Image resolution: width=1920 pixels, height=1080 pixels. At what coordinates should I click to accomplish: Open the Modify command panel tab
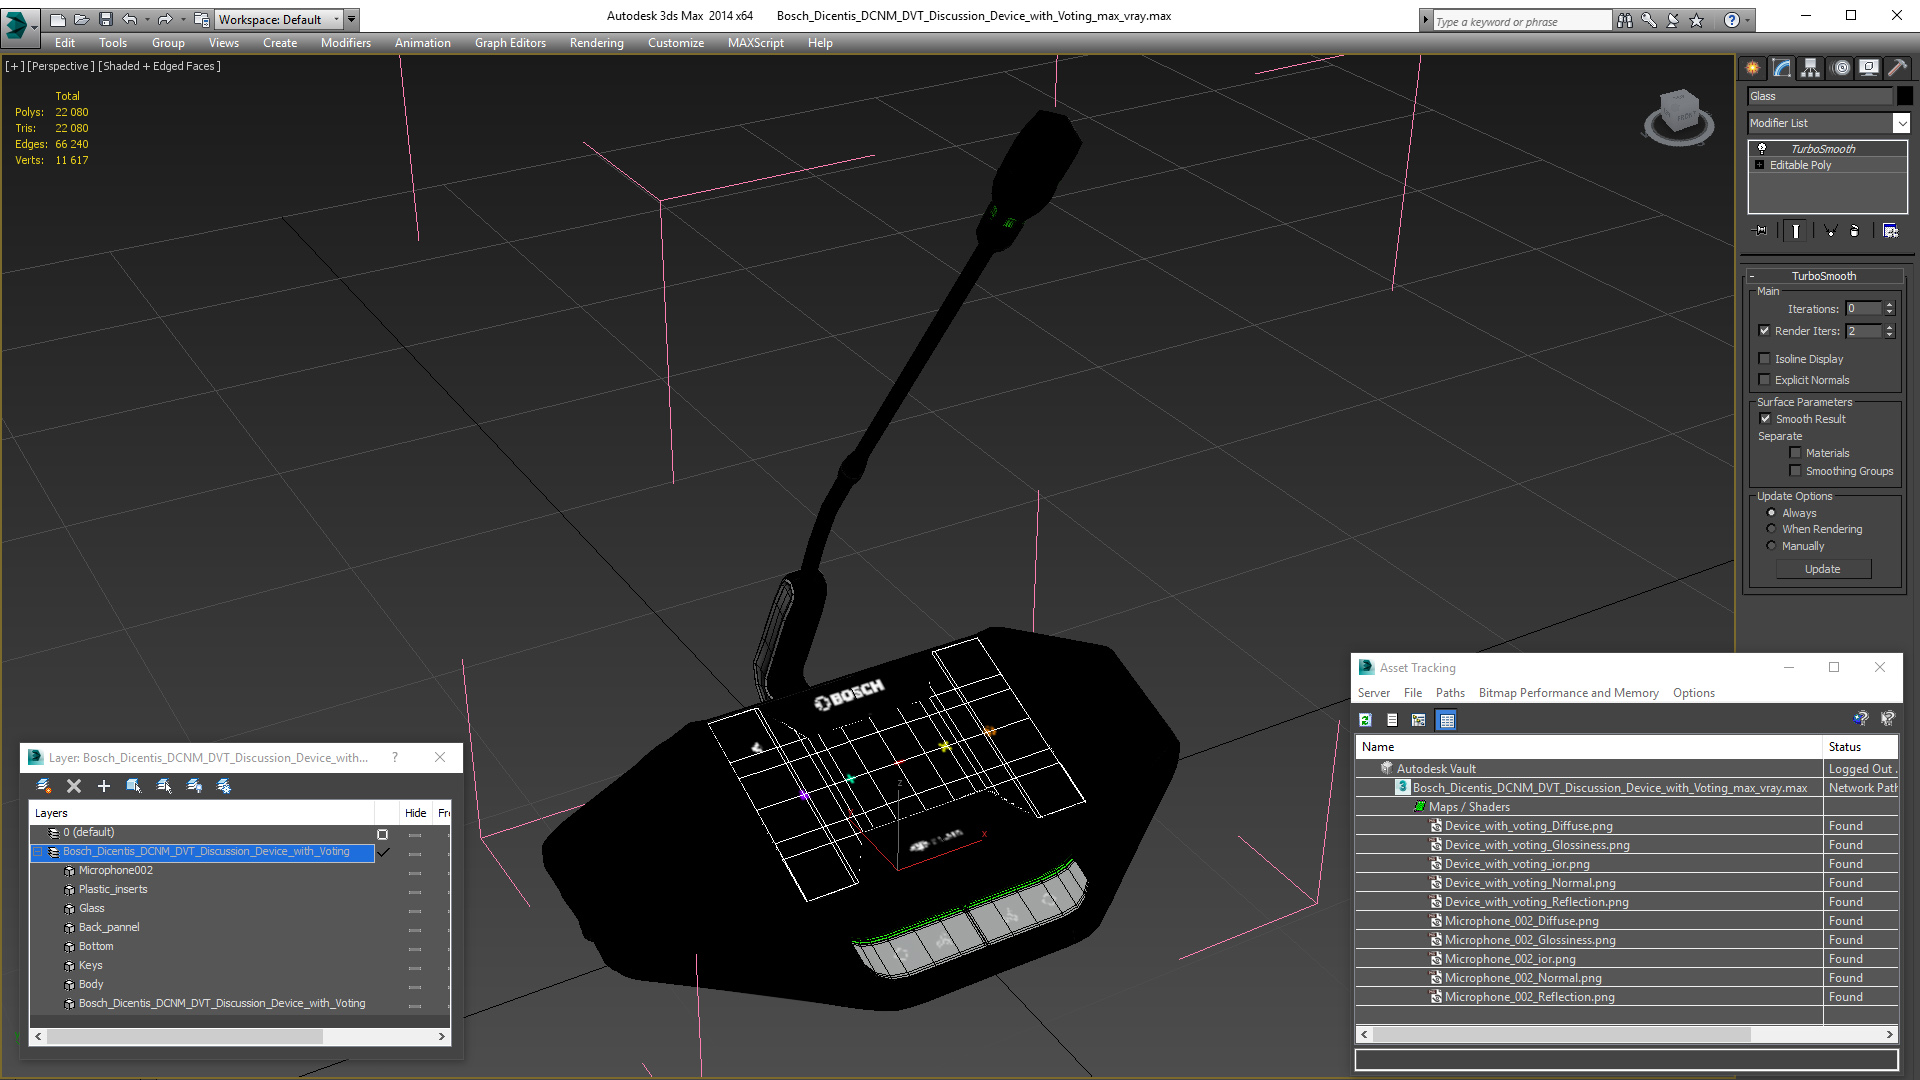click(x=1782, y=68)
